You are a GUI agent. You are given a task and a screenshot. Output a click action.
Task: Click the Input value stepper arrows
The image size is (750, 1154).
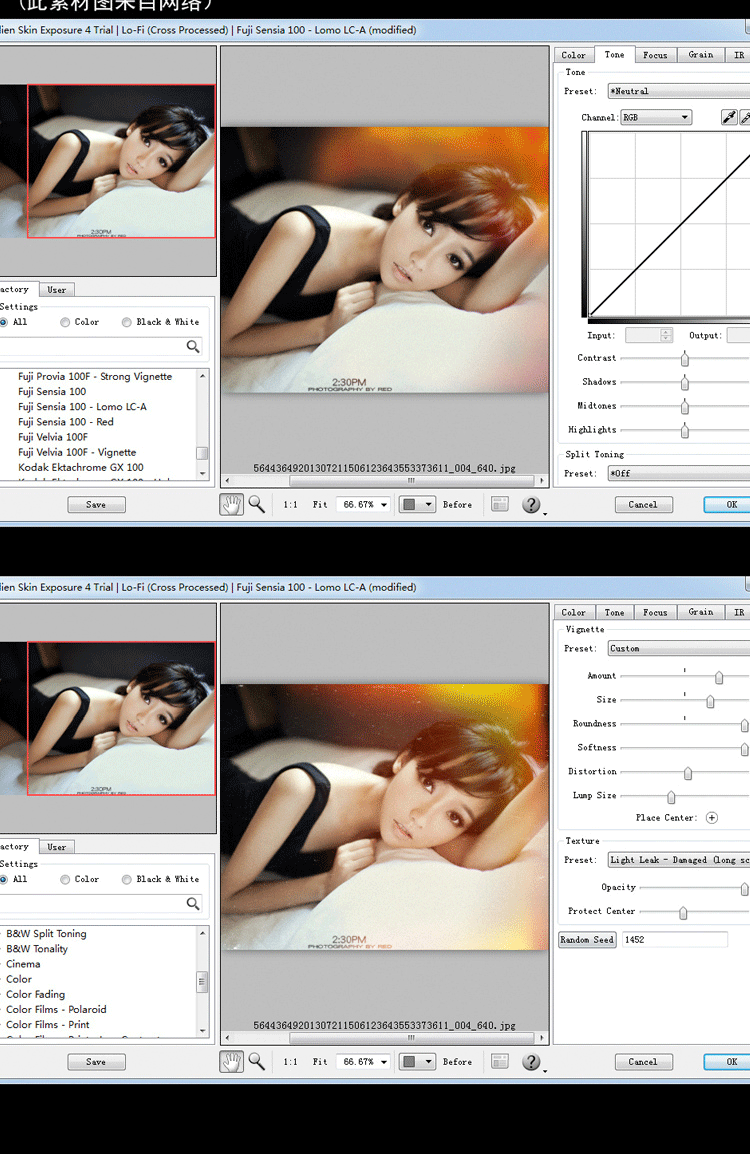tap(666, 336)
